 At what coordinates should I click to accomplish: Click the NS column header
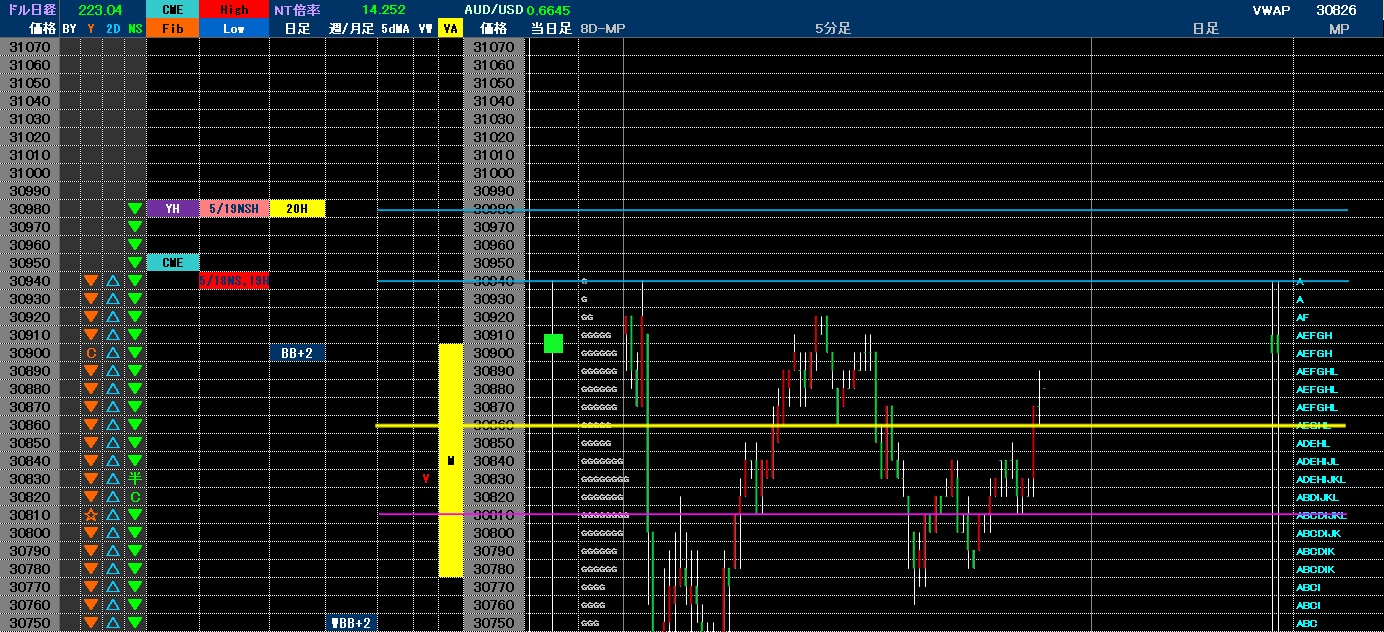(x=135, y=28)
